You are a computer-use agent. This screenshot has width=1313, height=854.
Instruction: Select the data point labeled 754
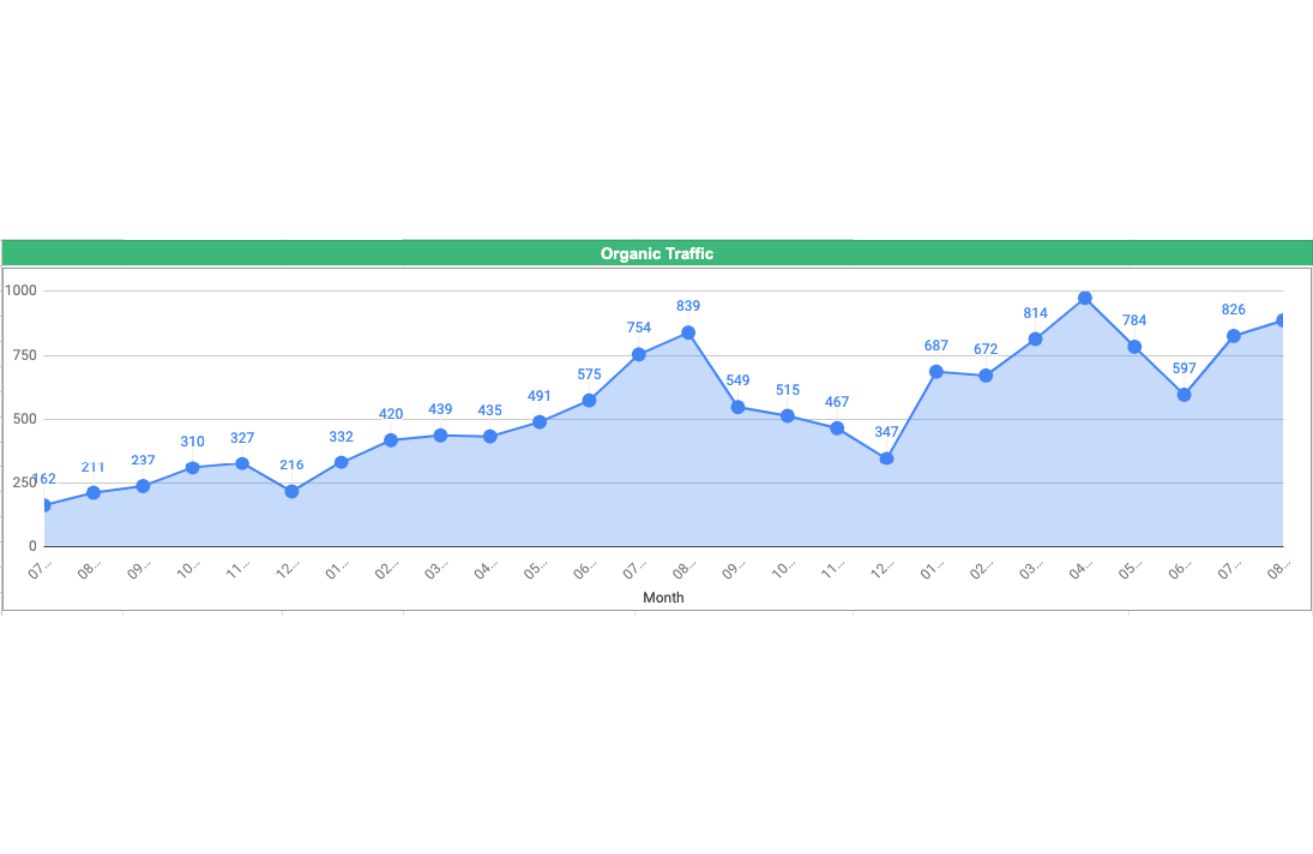(x=639, y=354)
